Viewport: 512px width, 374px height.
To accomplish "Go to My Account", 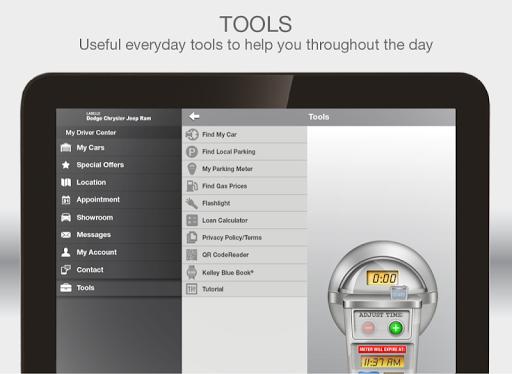I will [x=119, y=252].
